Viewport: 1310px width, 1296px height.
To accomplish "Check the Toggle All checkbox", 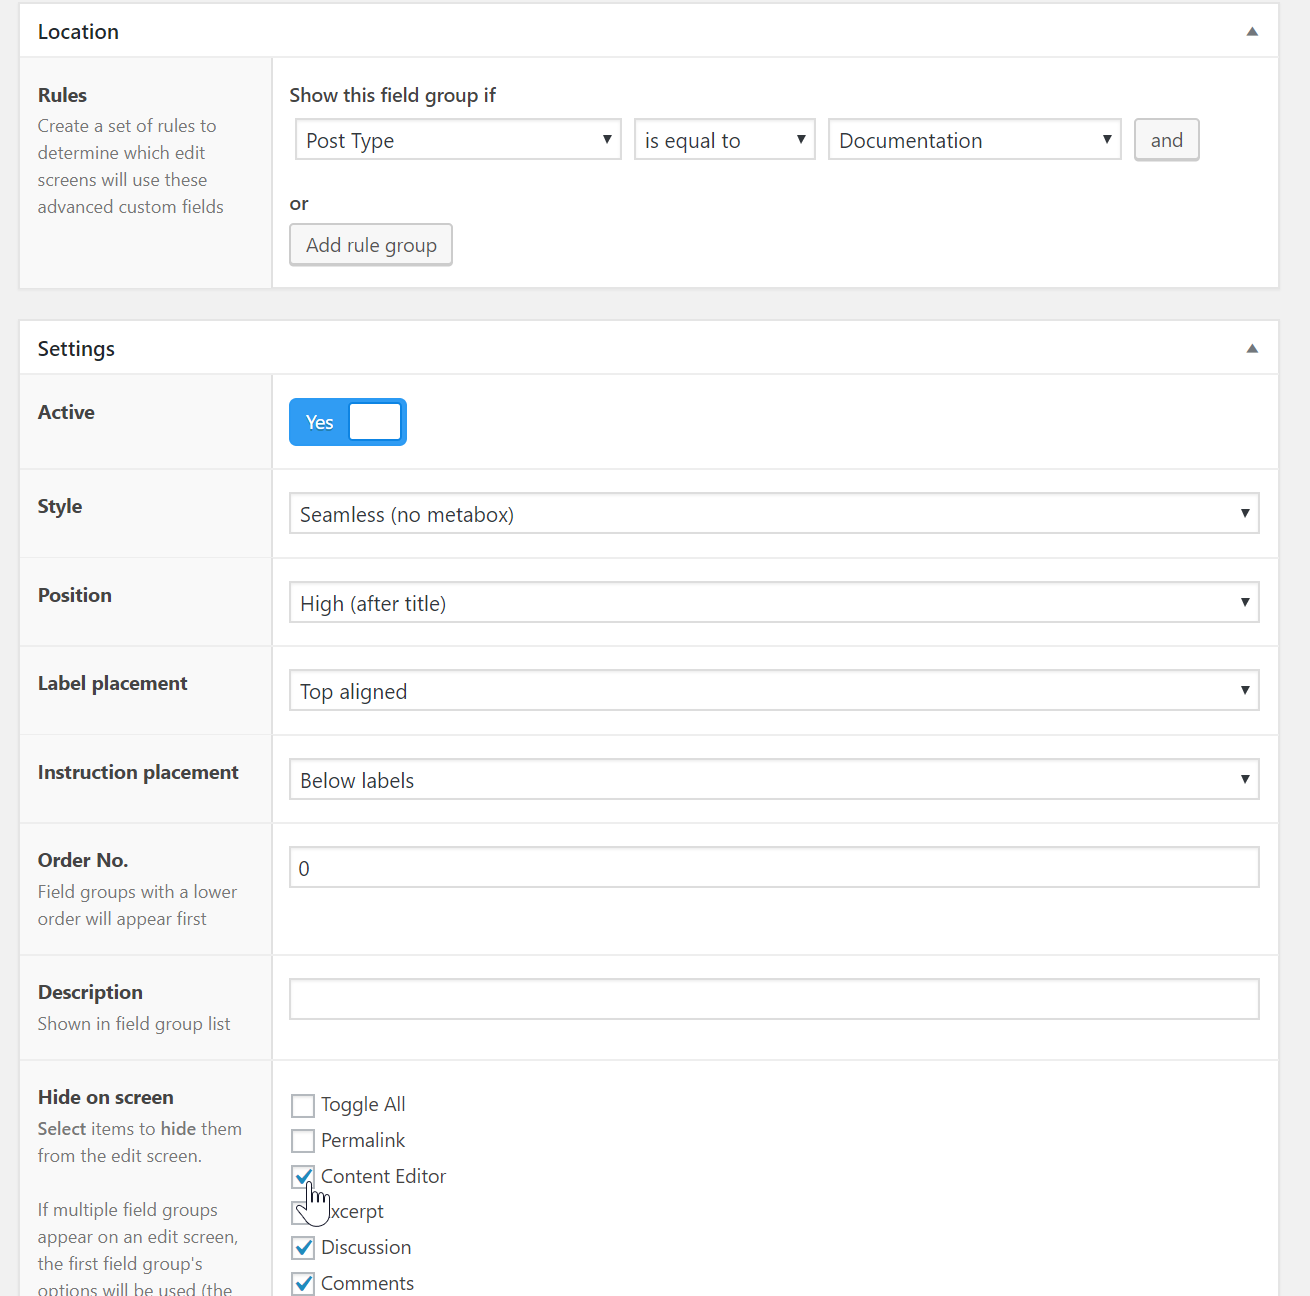I will coord(303,1105).
